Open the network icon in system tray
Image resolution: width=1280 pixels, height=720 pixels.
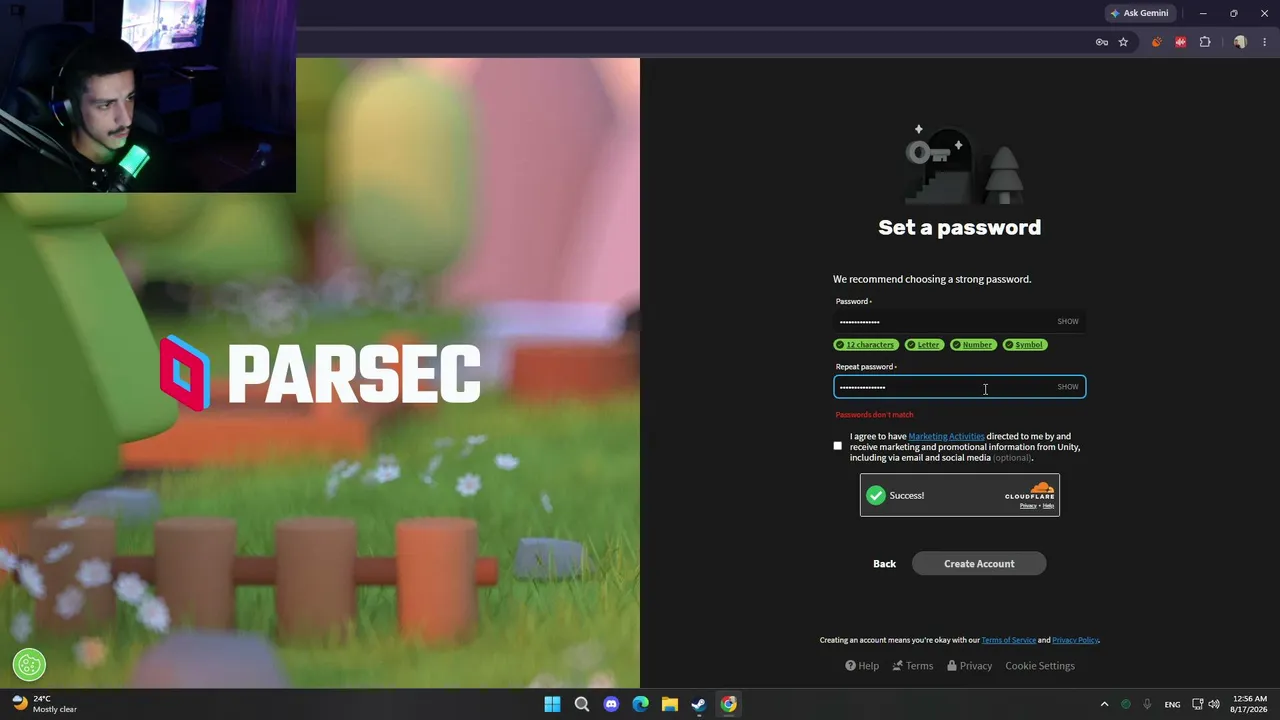tap(1198, 704)
